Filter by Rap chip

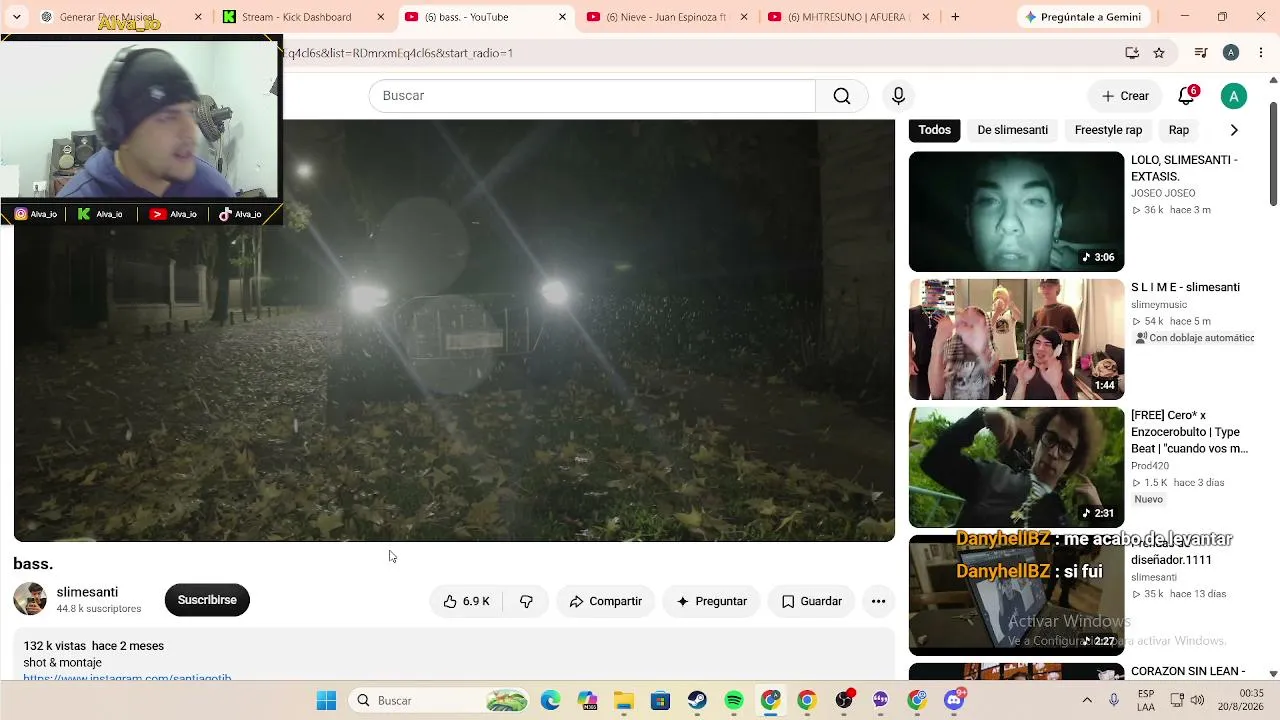coord(1179,130)
